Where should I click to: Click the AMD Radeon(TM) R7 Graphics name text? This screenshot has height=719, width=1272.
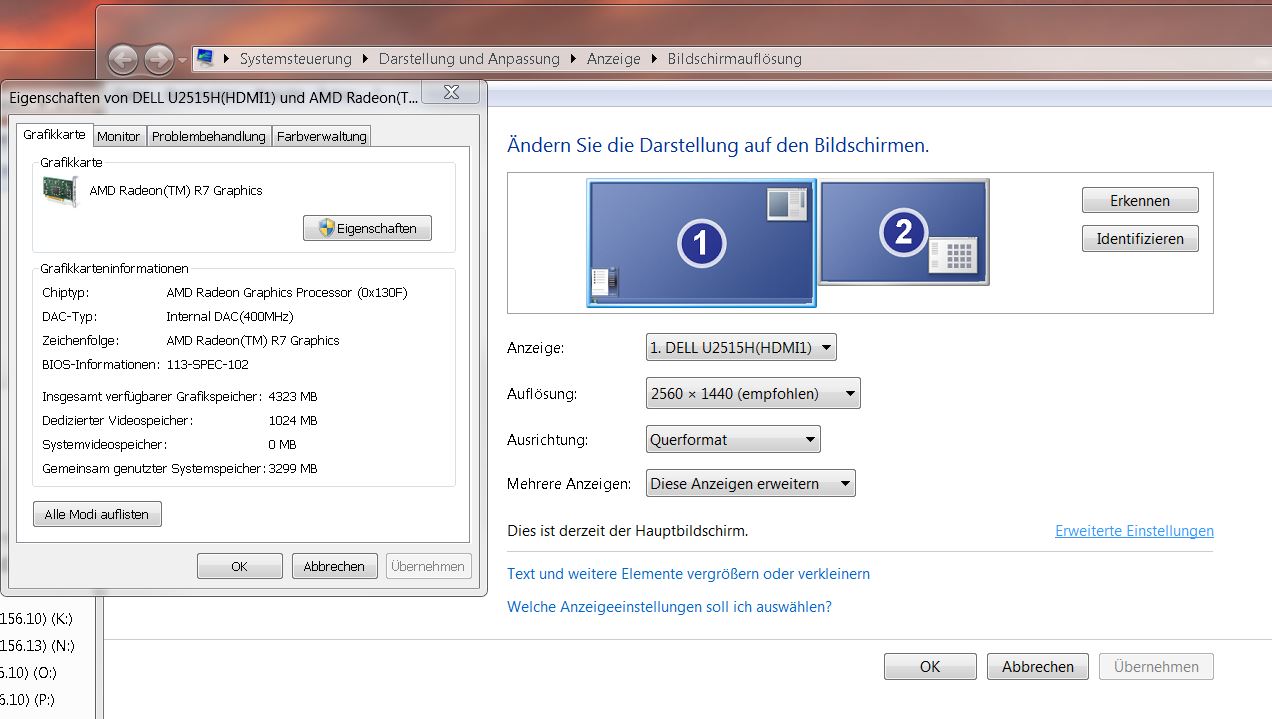pyautogui.click(x=176, y=190)
